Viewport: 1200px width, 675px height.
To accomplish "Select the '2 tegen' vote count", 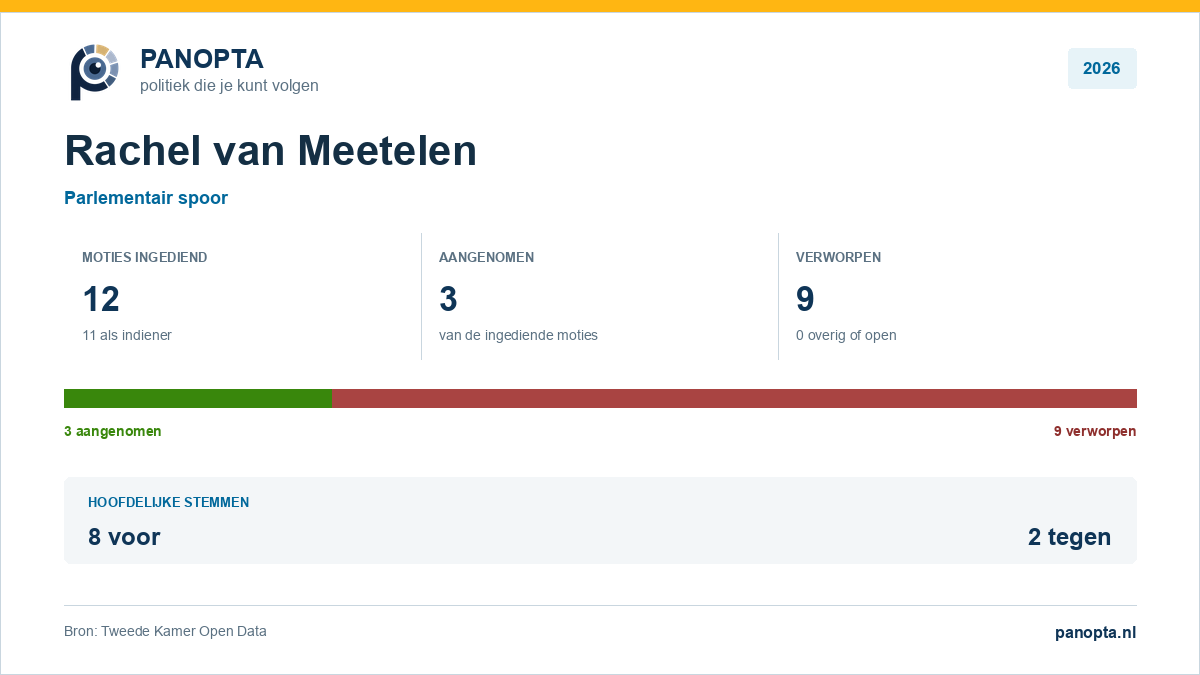I will pyautogui.click(x=1069, y=537).
